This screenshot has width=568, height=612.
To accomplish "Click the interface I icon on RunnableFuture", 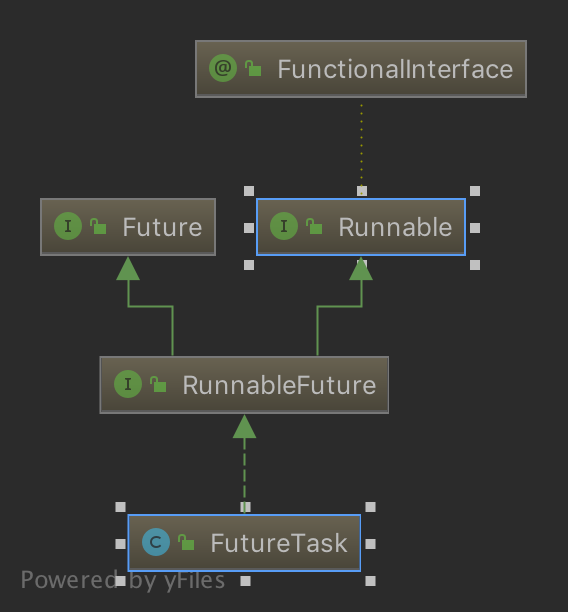I will tap(128, 384).
